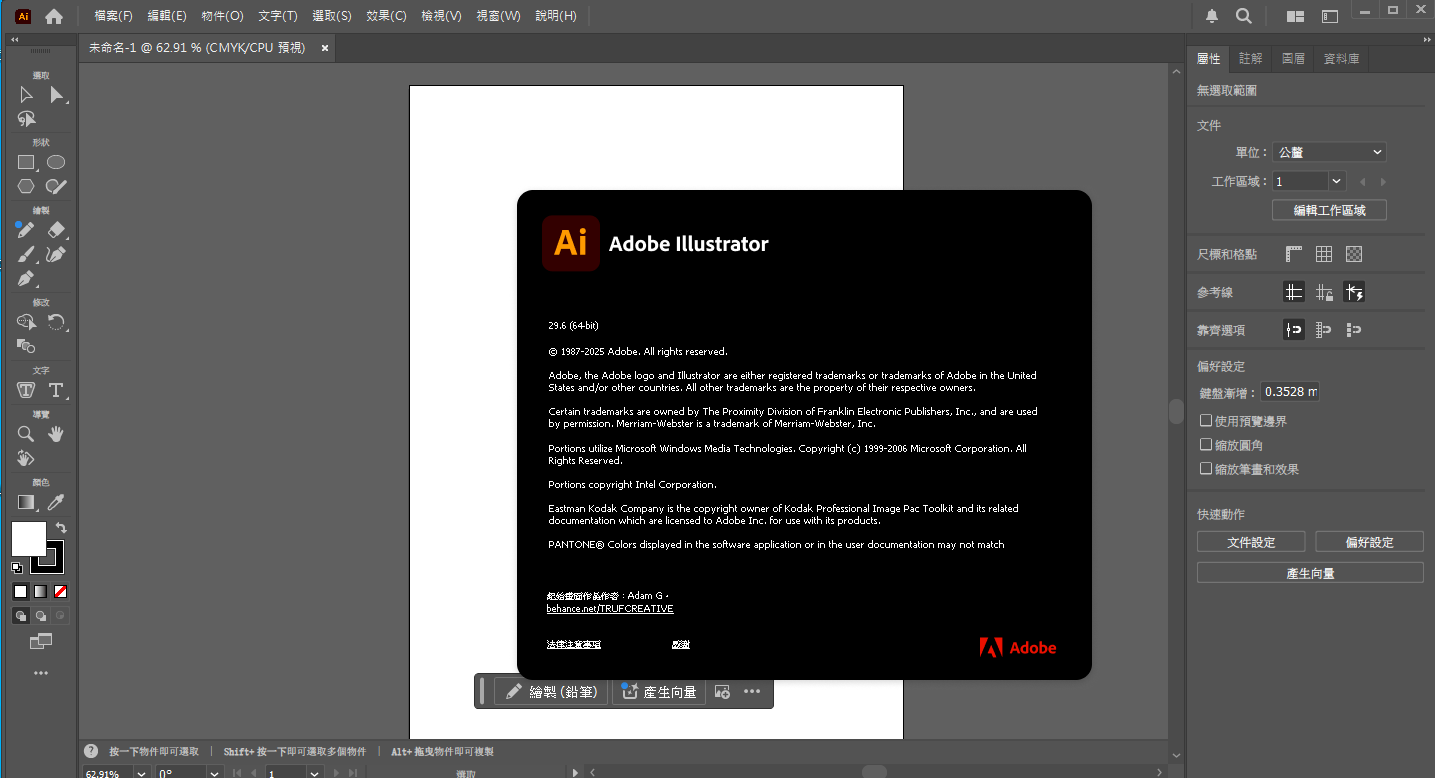1435x778 pixels.
Task: Open artboard navigation dropdown in status bar
Action: tap(314, 773)
